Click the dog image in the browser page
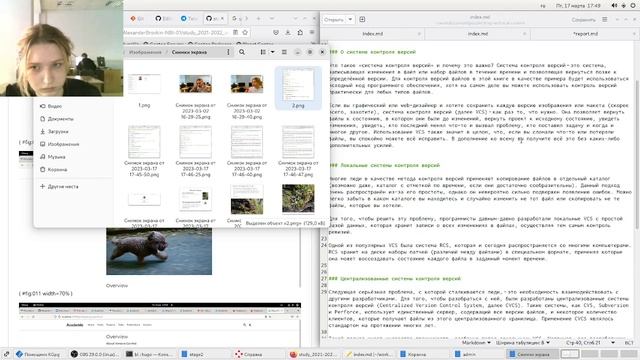 [159, 251]
